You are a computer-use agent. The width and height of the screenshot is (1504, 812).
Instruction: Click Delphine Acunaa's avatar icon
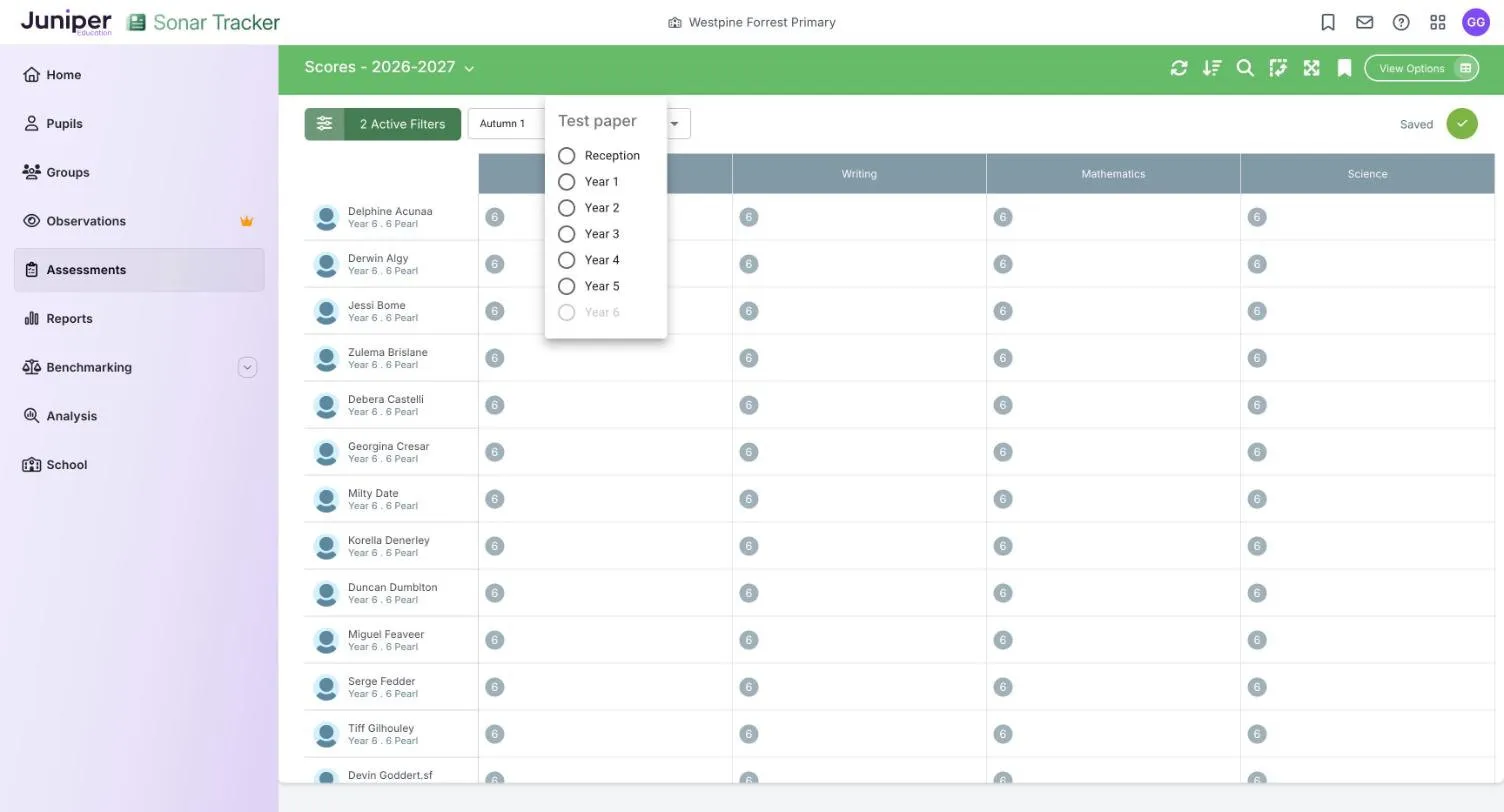point(326,217)
